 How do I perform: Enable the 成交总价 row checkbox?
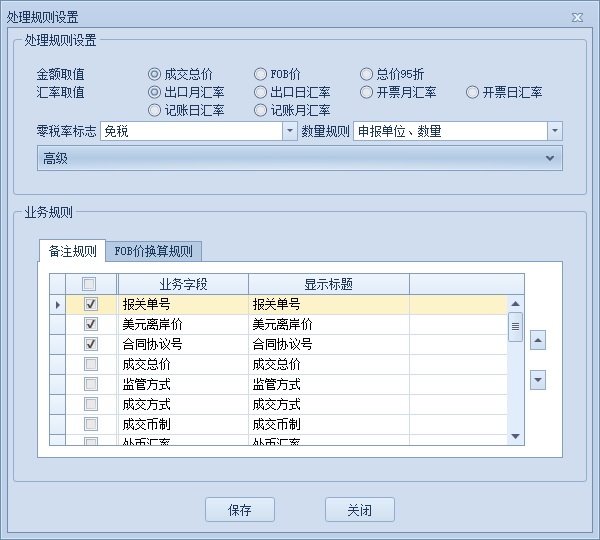tap(91, 364)
